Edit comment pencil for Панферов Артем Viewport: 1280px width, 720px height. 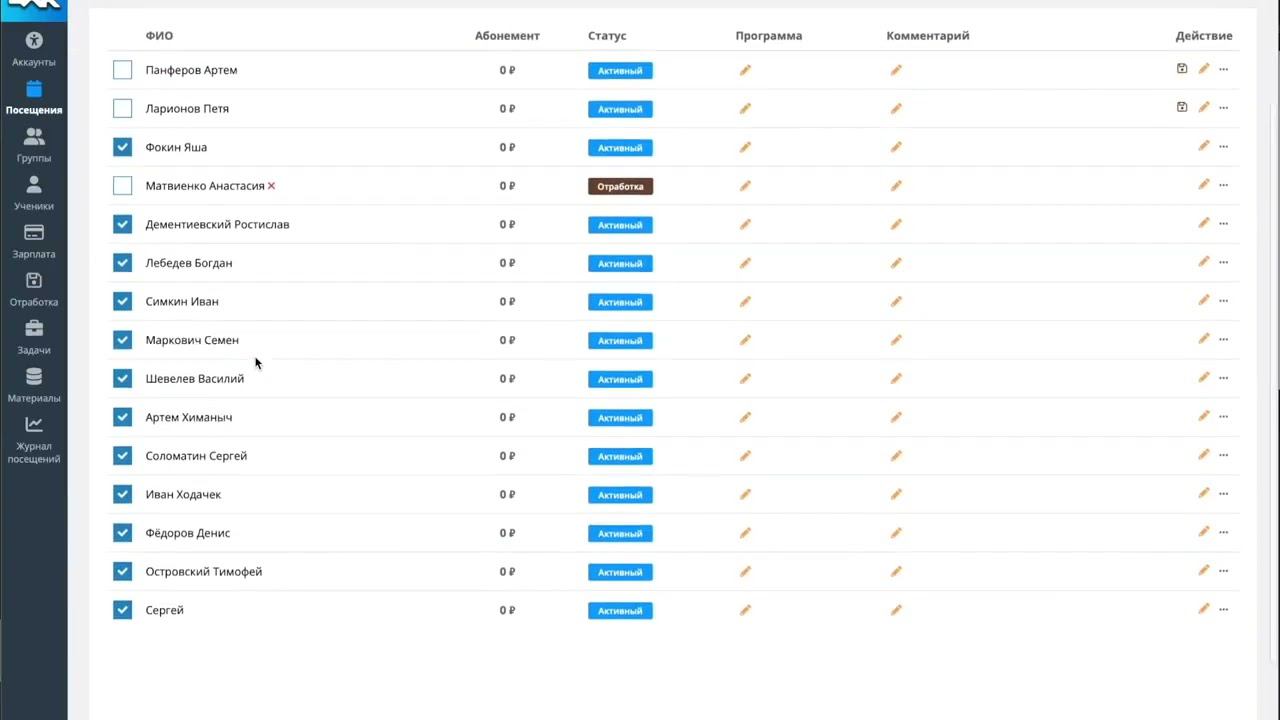pos(896,70)
